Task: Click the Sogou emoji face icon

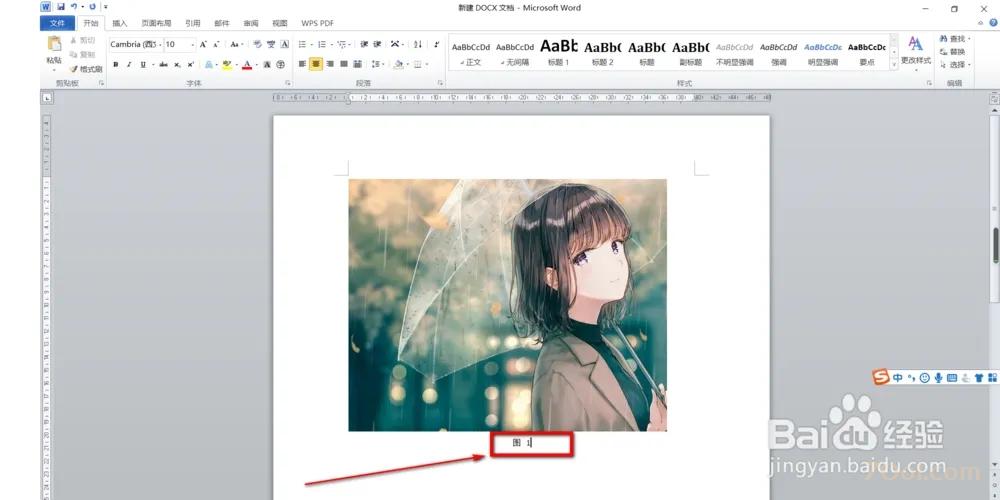Action: 925,378
